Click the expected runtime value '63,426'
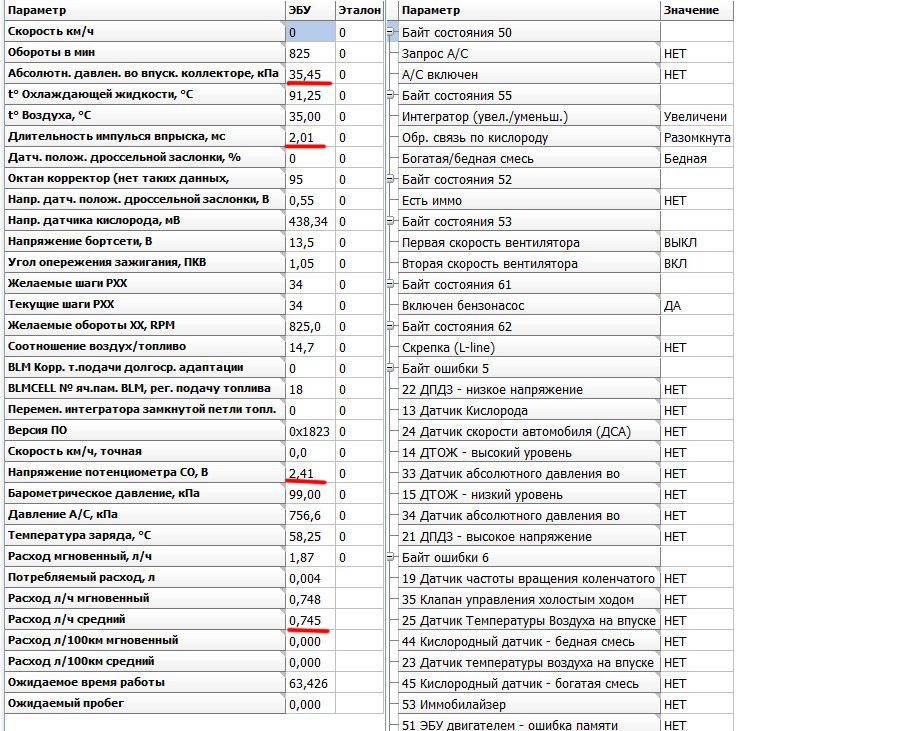The height and width of the screenshot is (731, 900). pyautogui.click(x=308, y=683)
